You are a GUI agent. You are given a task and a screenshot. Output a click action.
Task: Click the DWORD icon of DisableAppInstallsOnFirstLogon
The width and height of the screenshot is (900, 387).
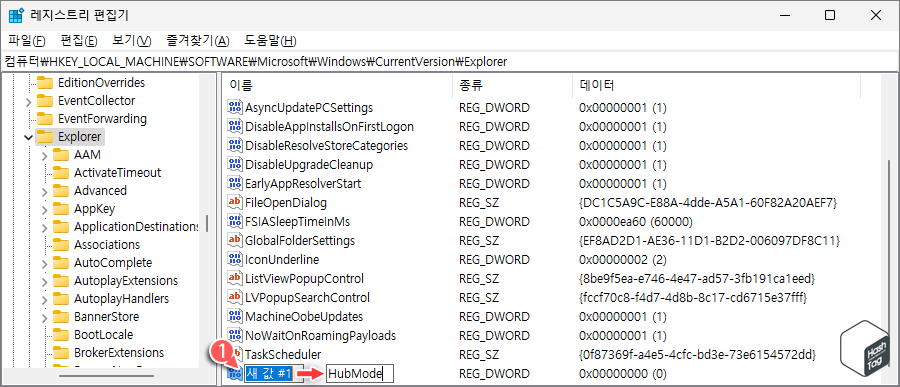point(235,126)
